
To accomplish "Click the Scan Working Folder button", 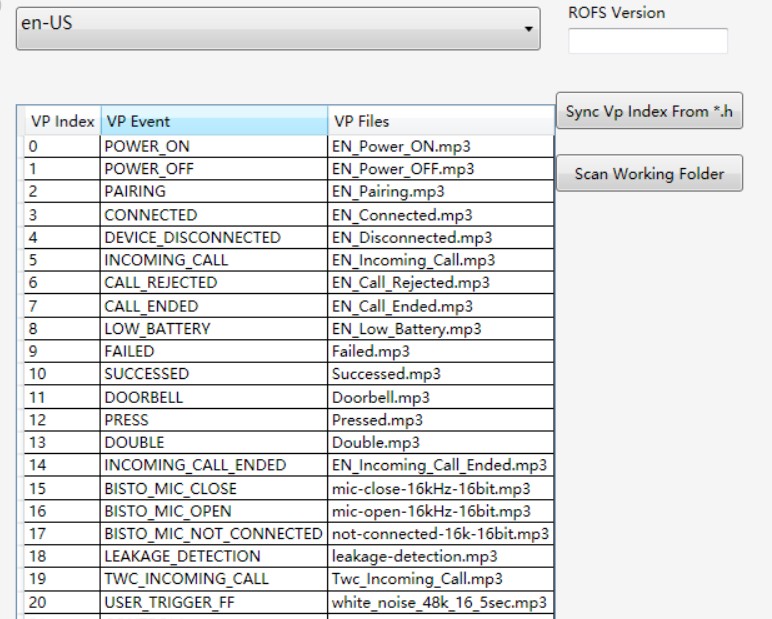I will (649, 174).
